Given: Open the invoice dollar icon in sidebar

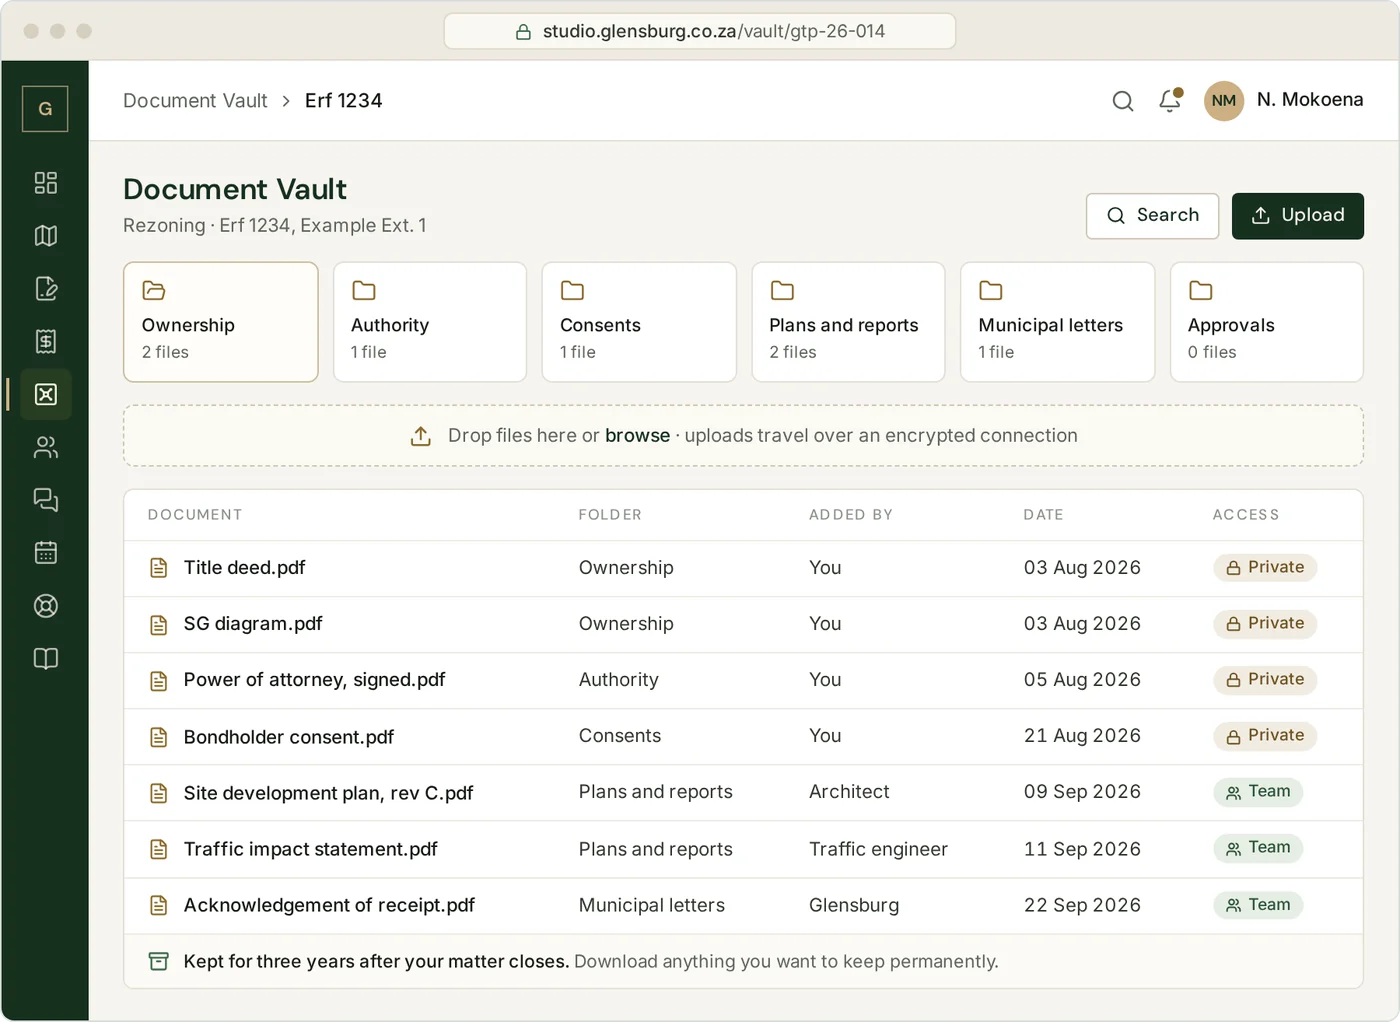Looking at the screenshot, I should (x=46, y=342).
